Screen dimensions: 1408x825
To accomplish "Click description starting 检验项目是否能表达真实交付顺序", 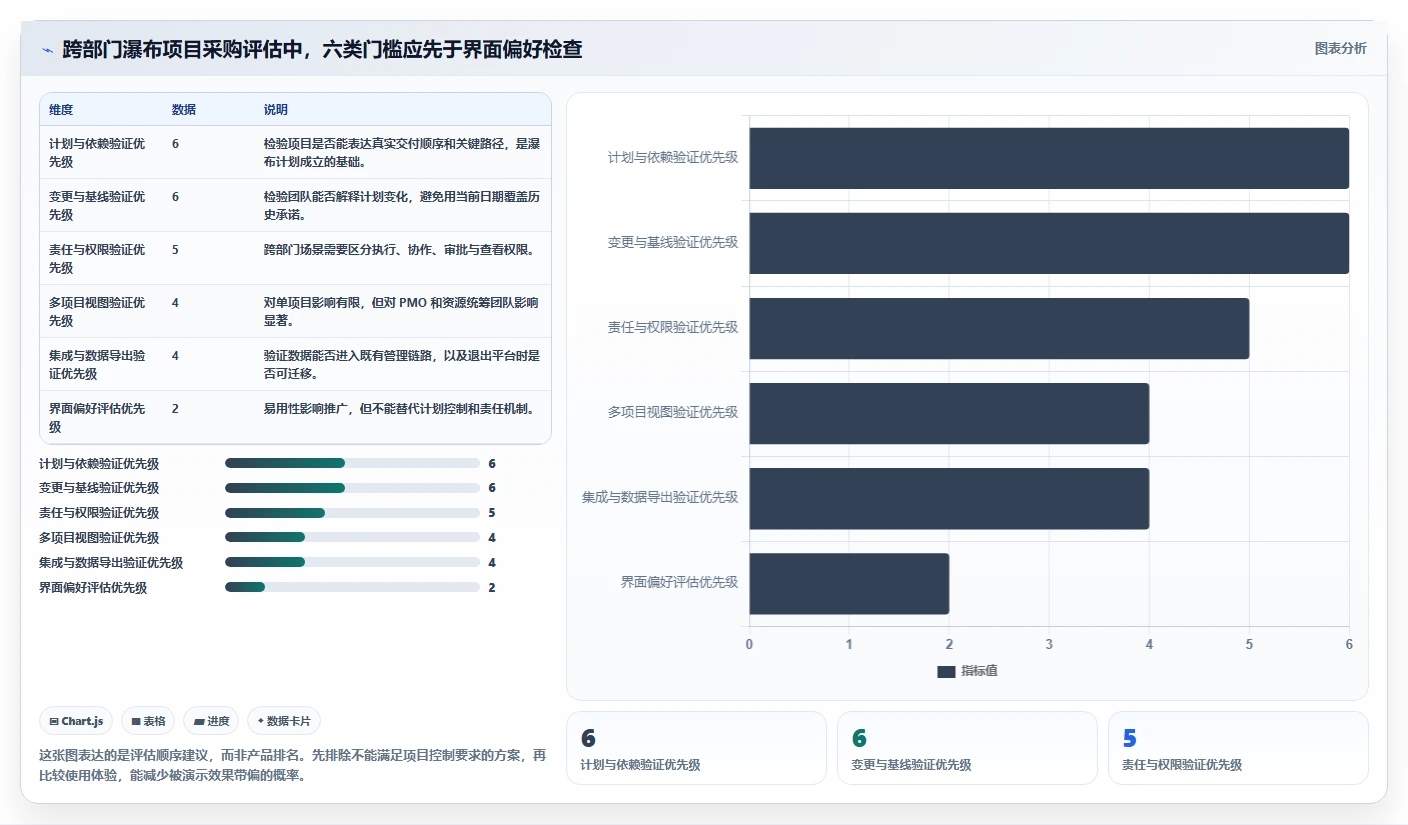I will click(x=402, y=152).
